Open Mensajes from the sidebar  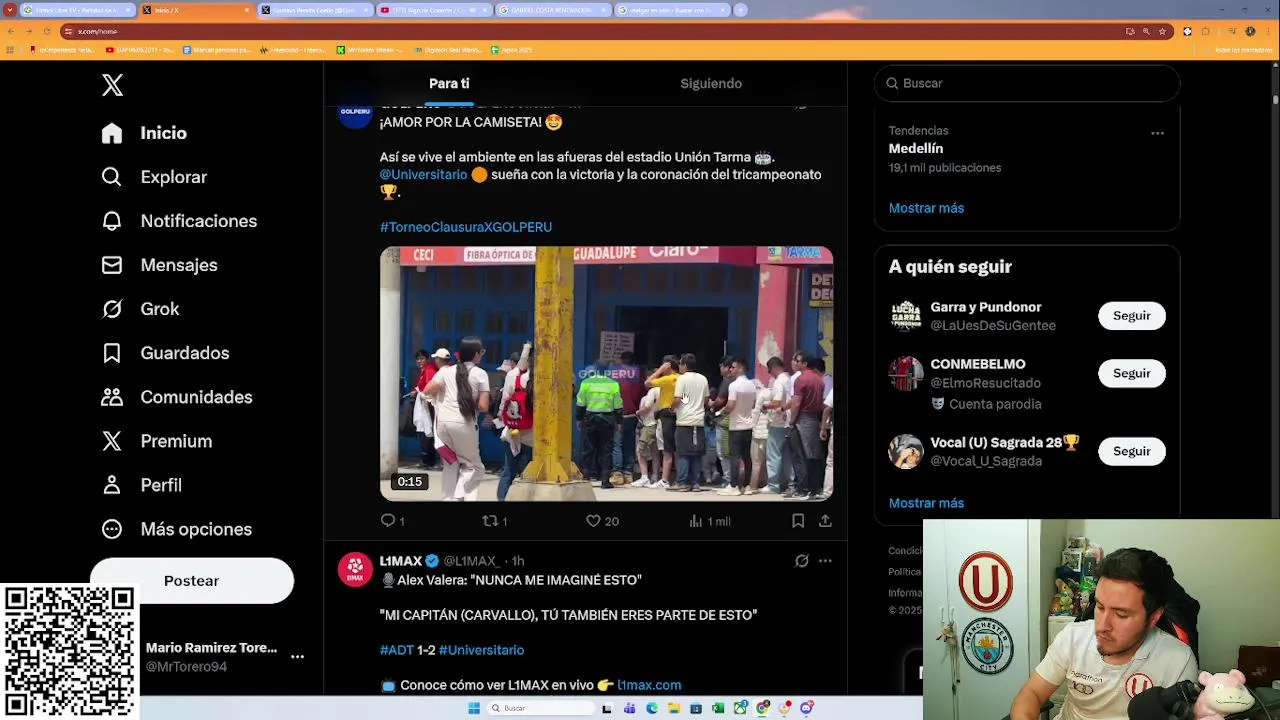[159, 265]
